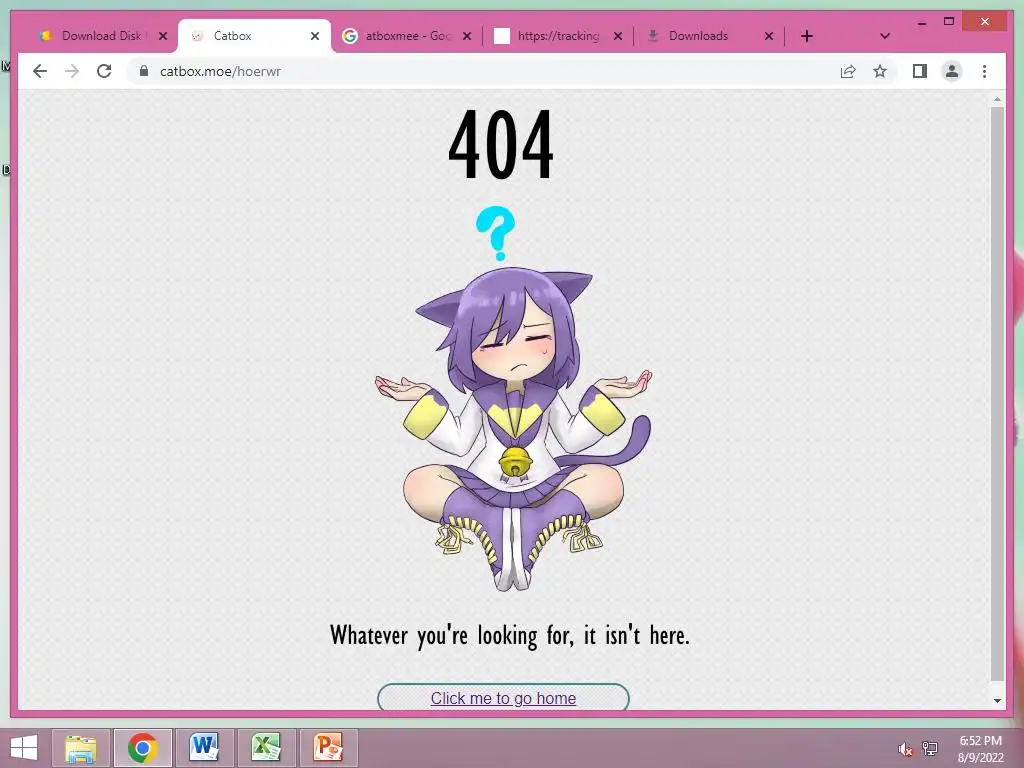
Task: Minimize the Chrome window
Action: [921, 22]
